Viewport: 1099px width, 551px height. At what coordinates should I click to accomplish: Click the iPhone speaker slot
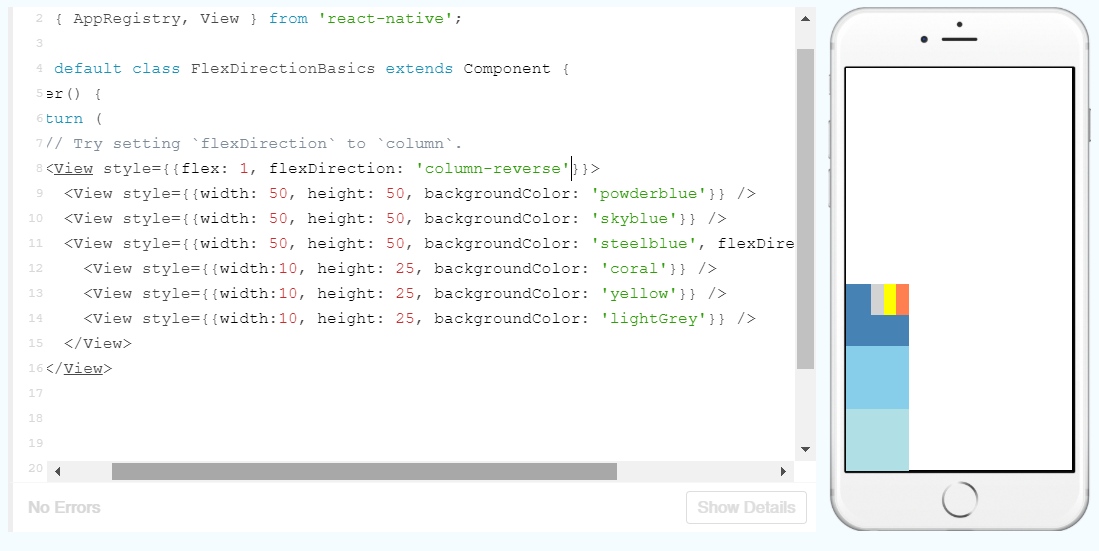point(959,39)
